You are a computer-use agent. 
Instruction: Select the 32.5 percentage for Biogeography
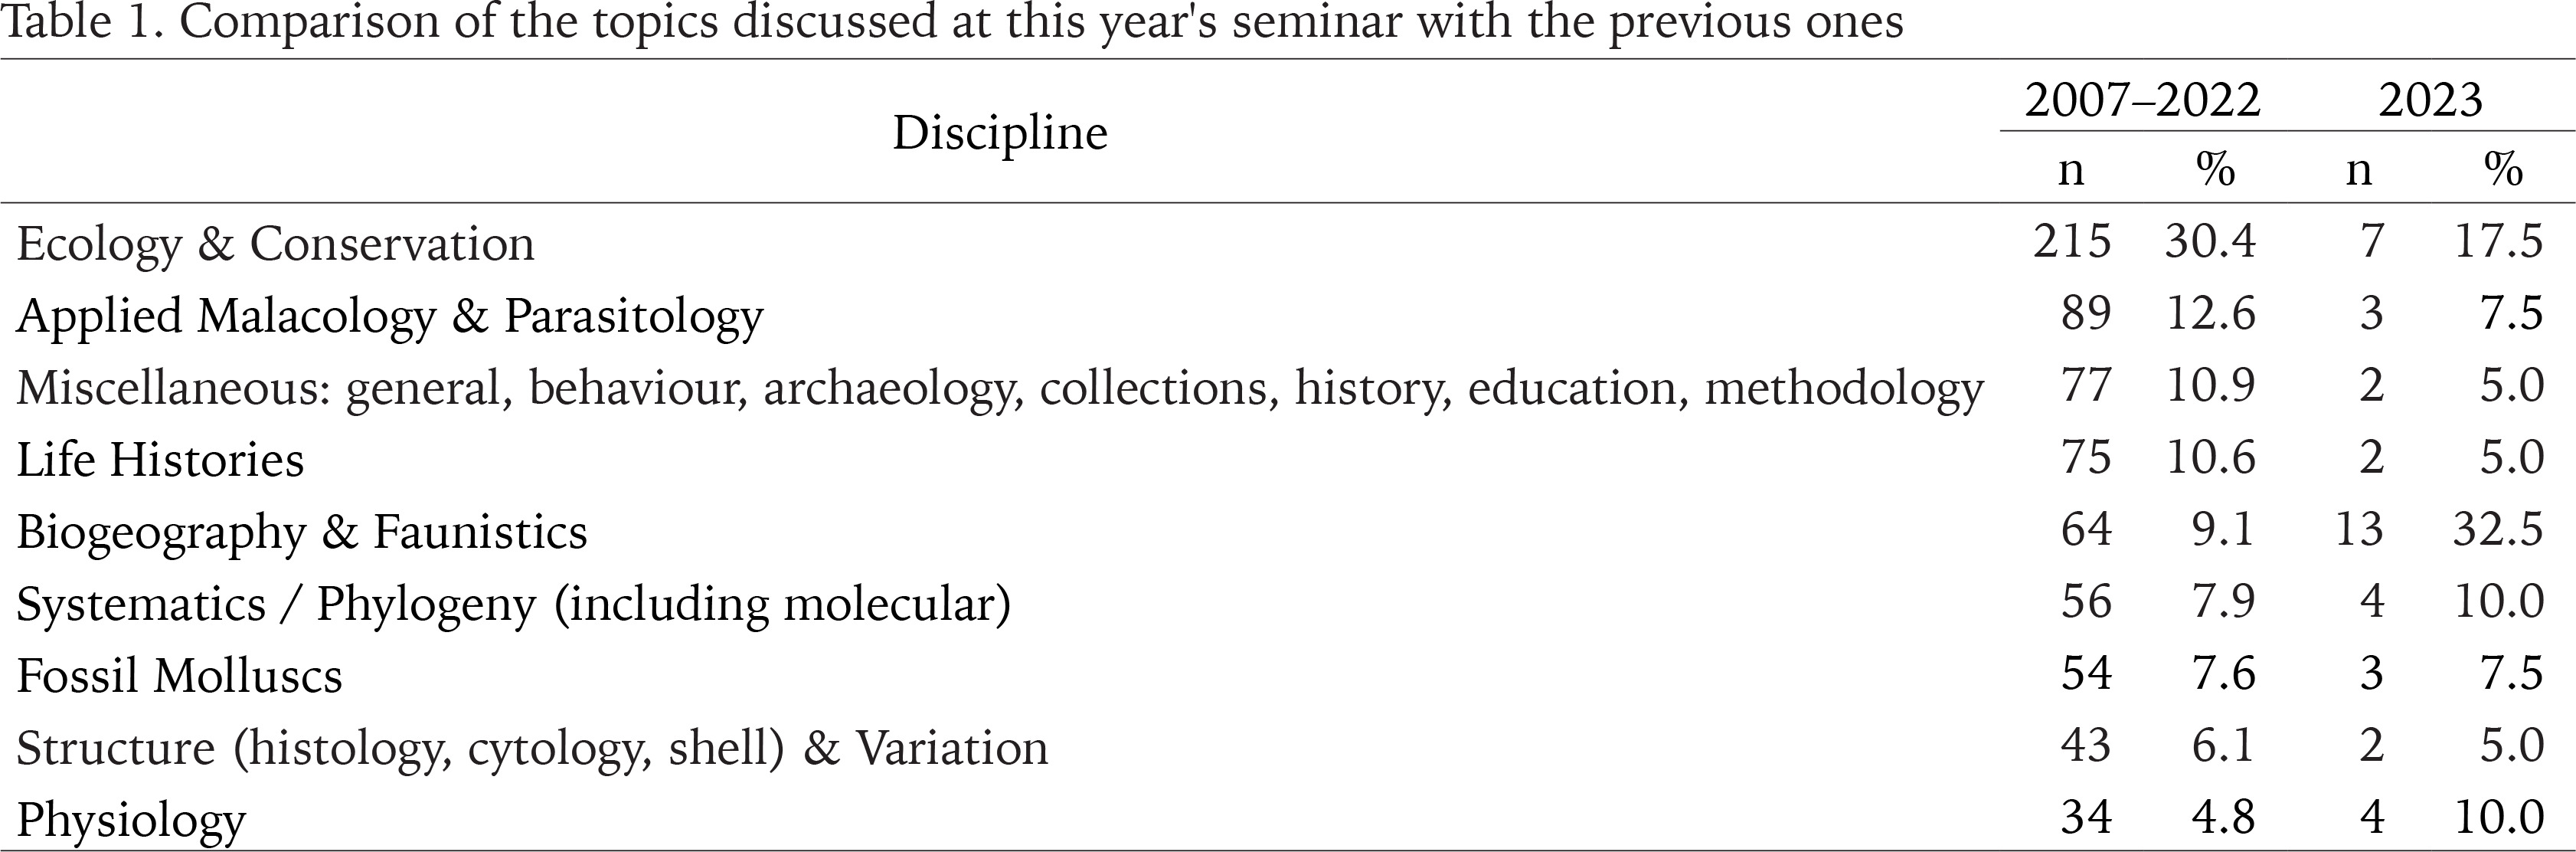(2498, 530)
